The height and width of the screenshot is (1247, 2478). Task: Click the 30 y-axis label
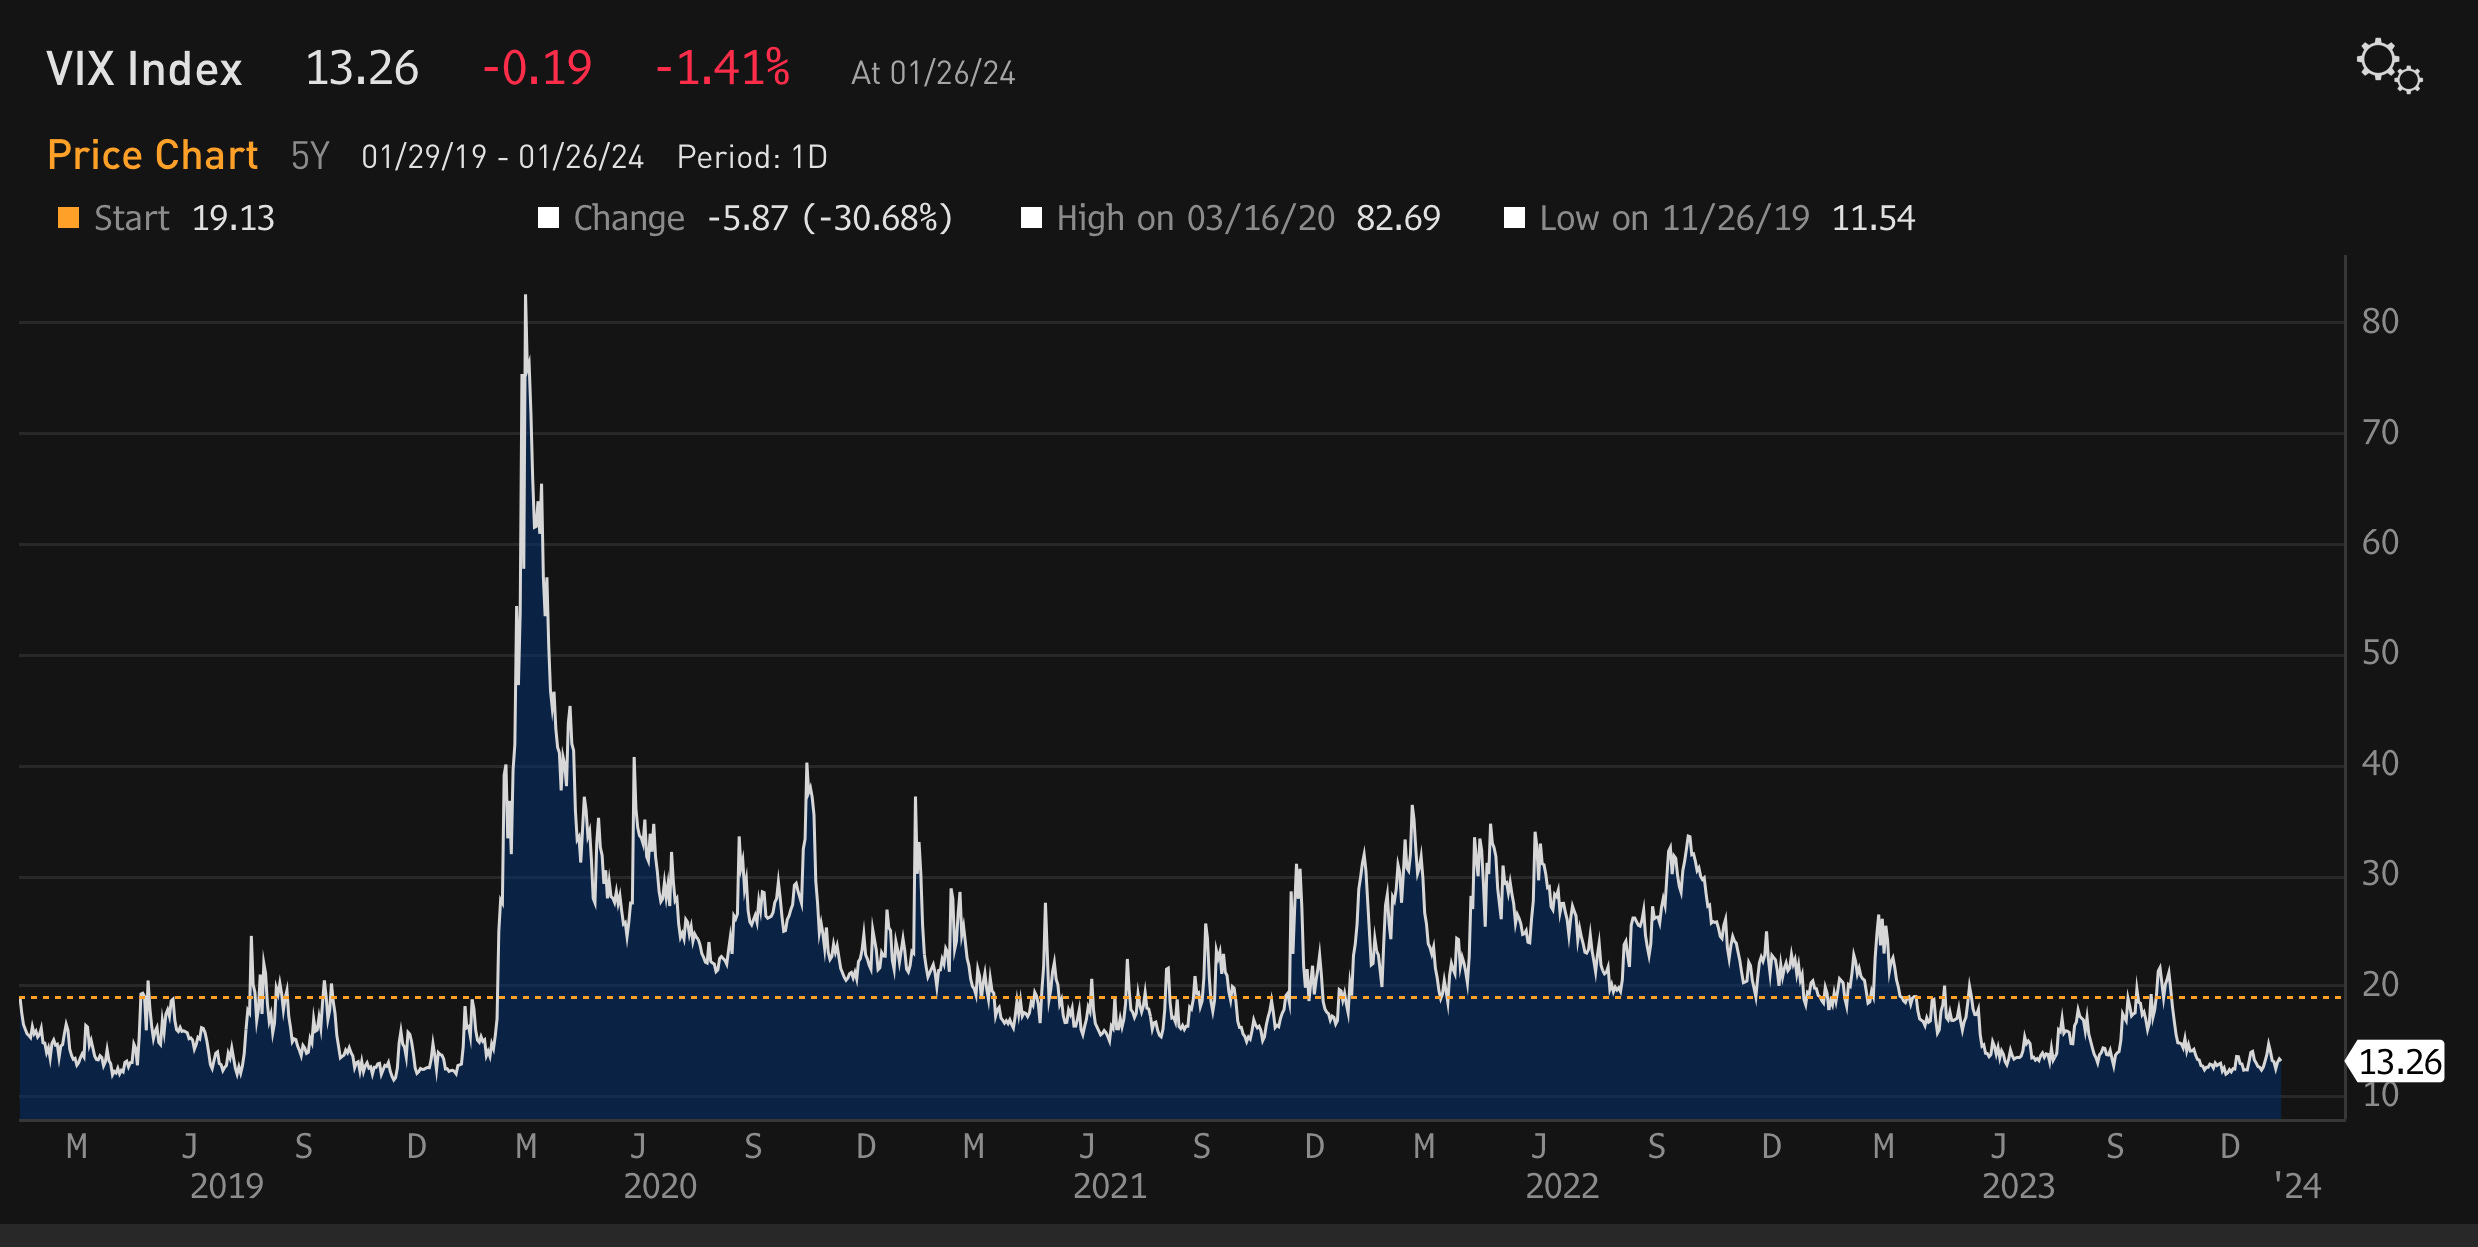click(2380, 873)
